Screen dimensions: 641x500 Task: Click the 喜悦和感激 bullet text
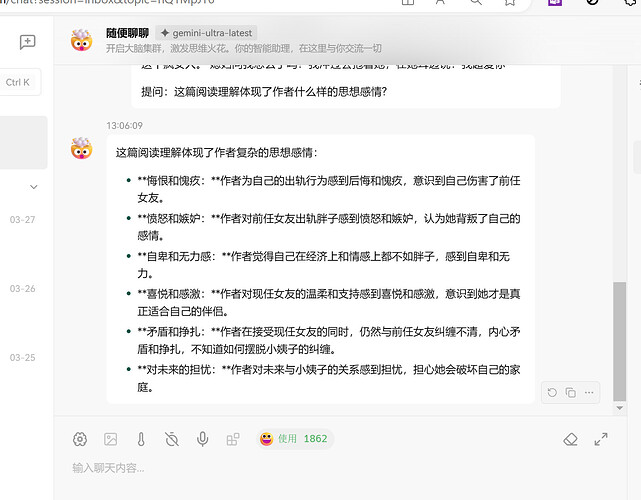coord(329,303)
